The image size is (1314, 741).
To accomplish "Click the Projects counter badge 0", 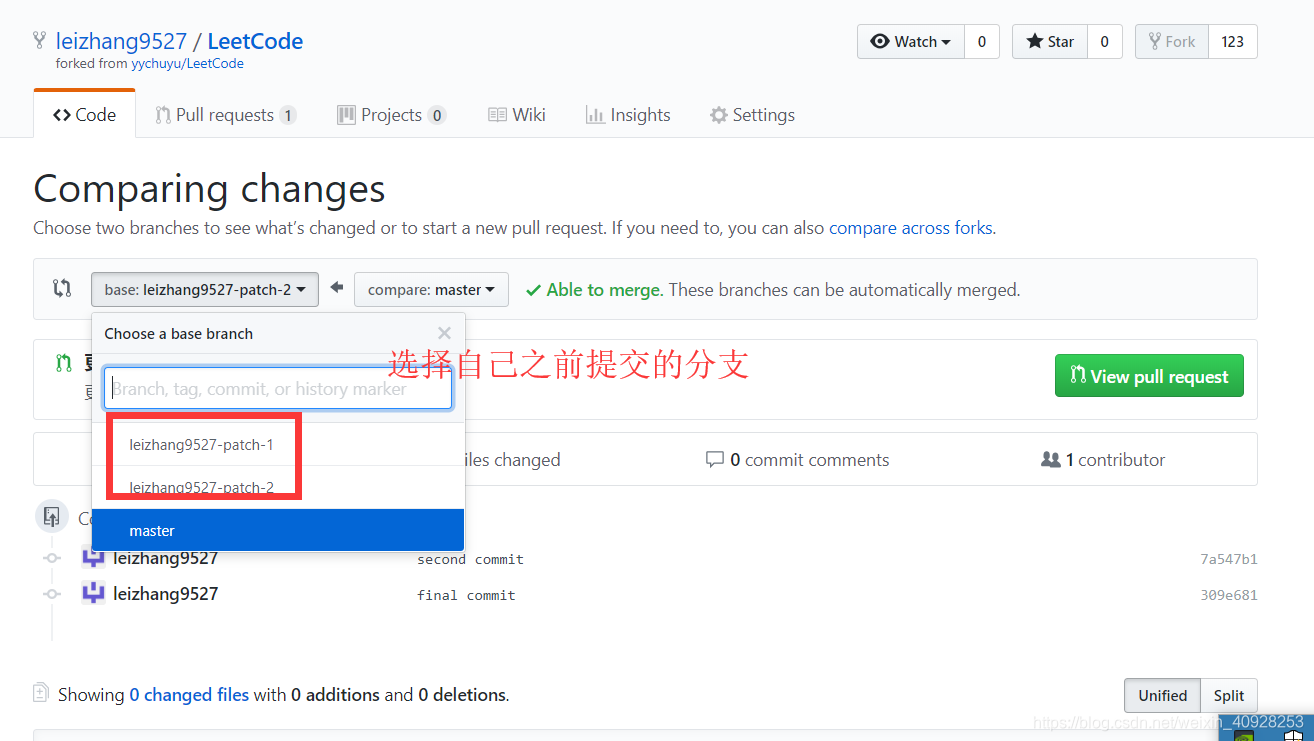I will click(437, 115).
